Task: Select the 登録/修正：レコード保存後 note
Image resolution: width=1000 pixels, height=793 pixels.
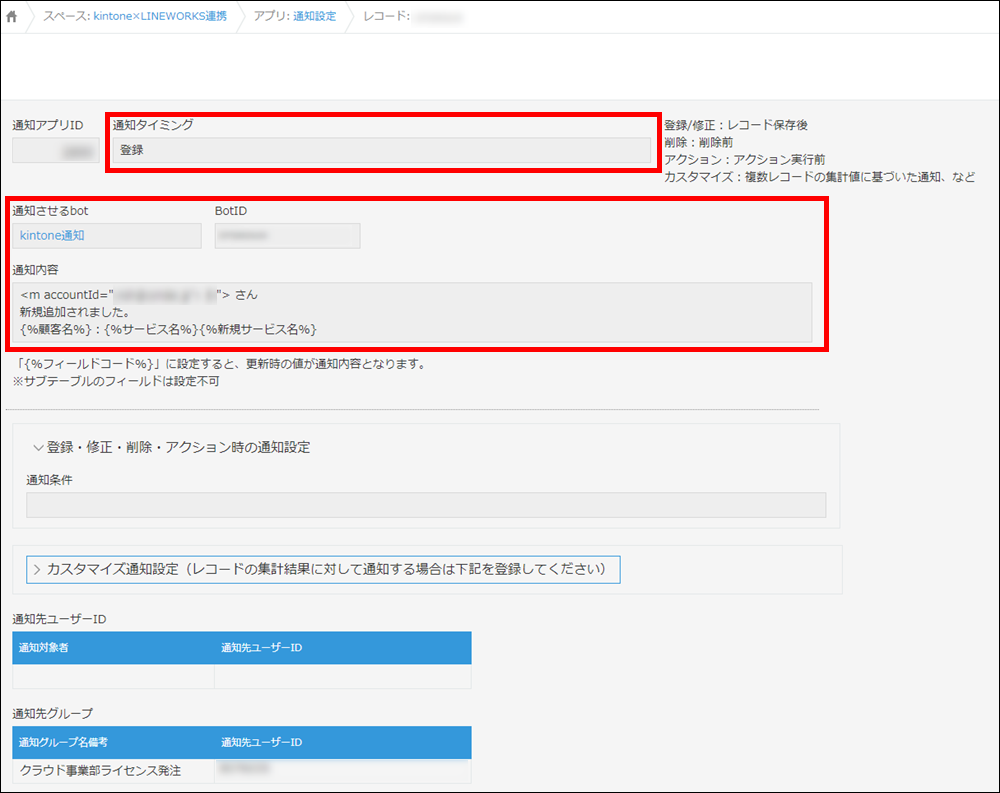Action: 736,125
